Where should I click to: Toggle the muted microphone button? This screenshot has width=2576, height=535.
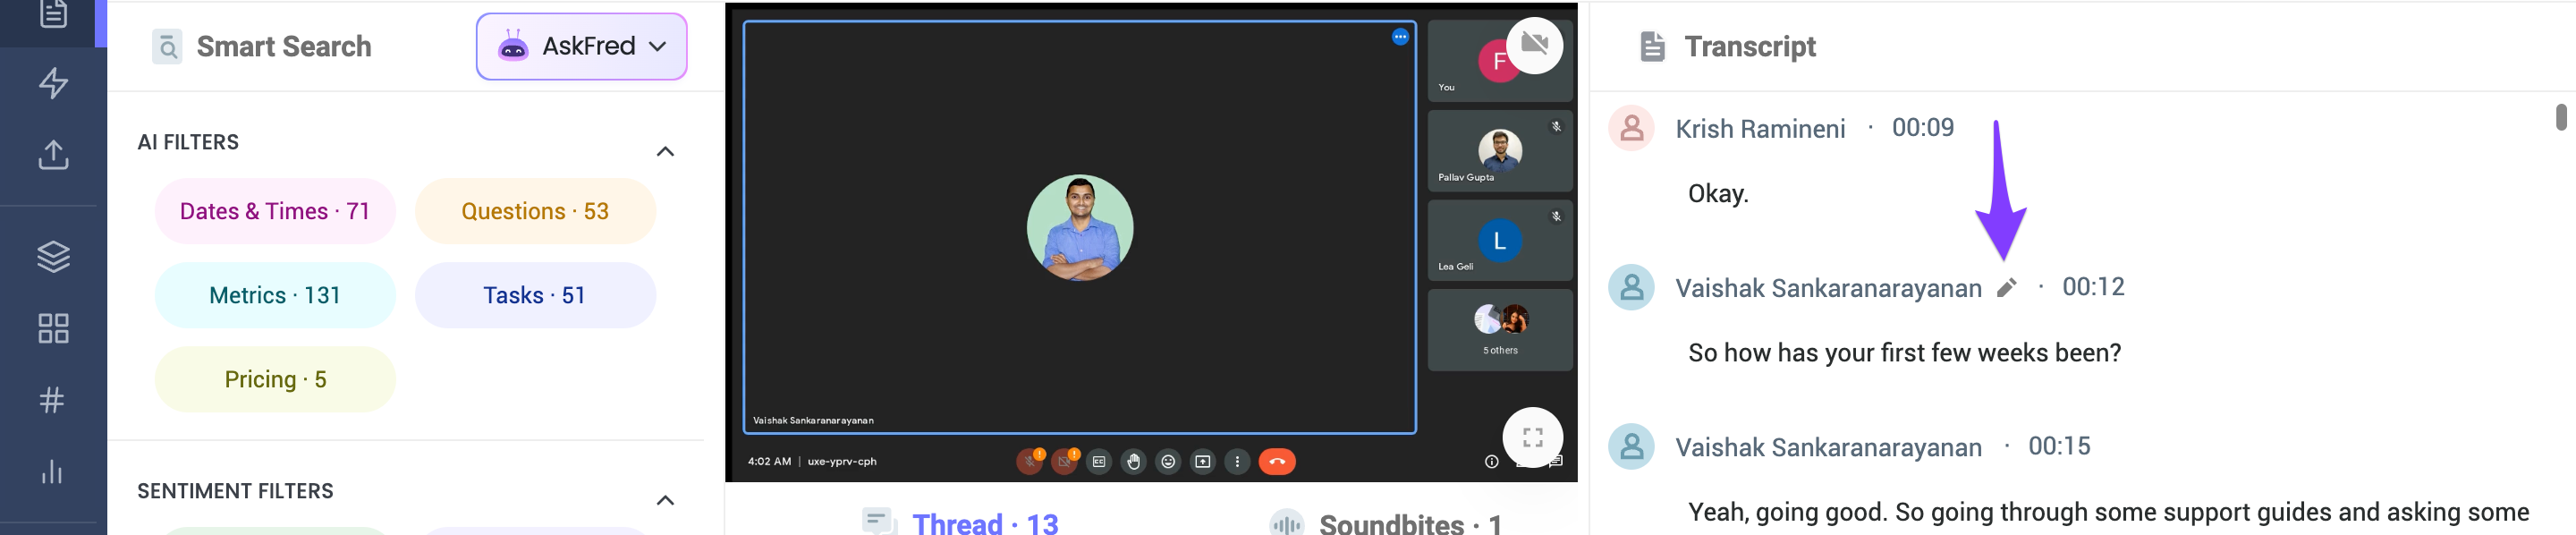coord(1029,461)
